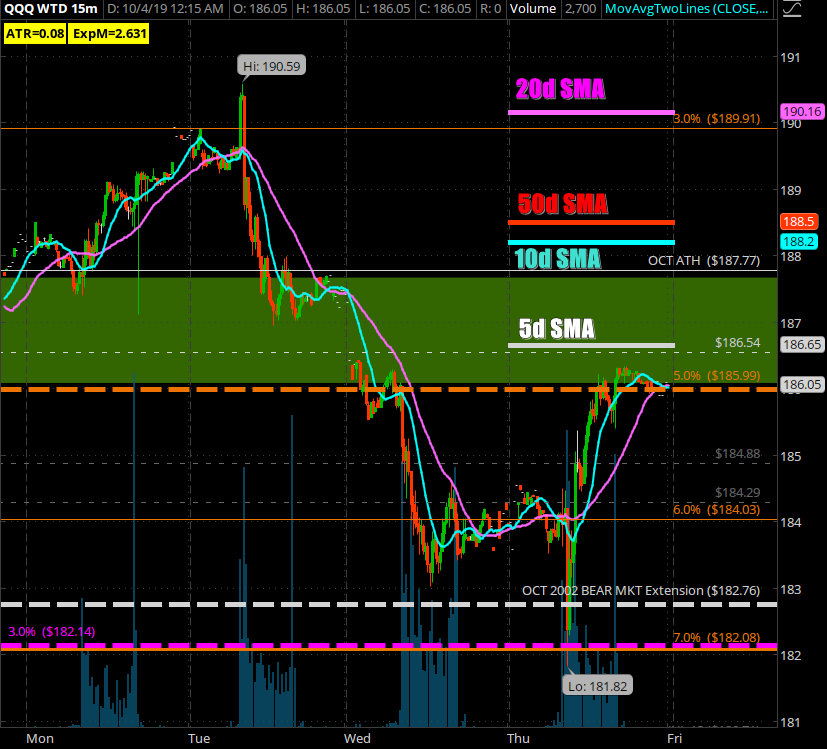Click the magenta 190.16 price axis tag

click(803, 112)
